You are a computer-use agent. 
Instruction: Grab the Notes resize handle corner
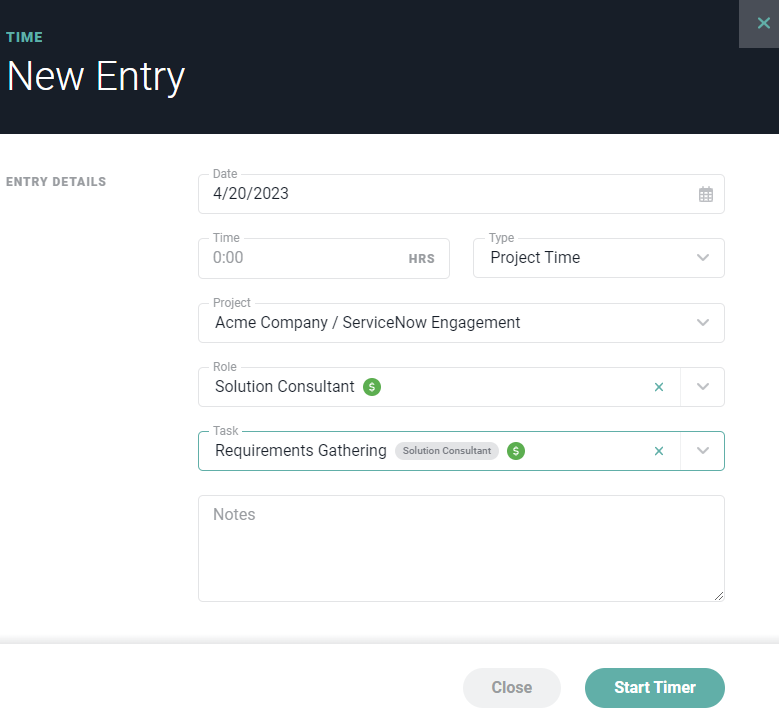[x=718, y=596]
